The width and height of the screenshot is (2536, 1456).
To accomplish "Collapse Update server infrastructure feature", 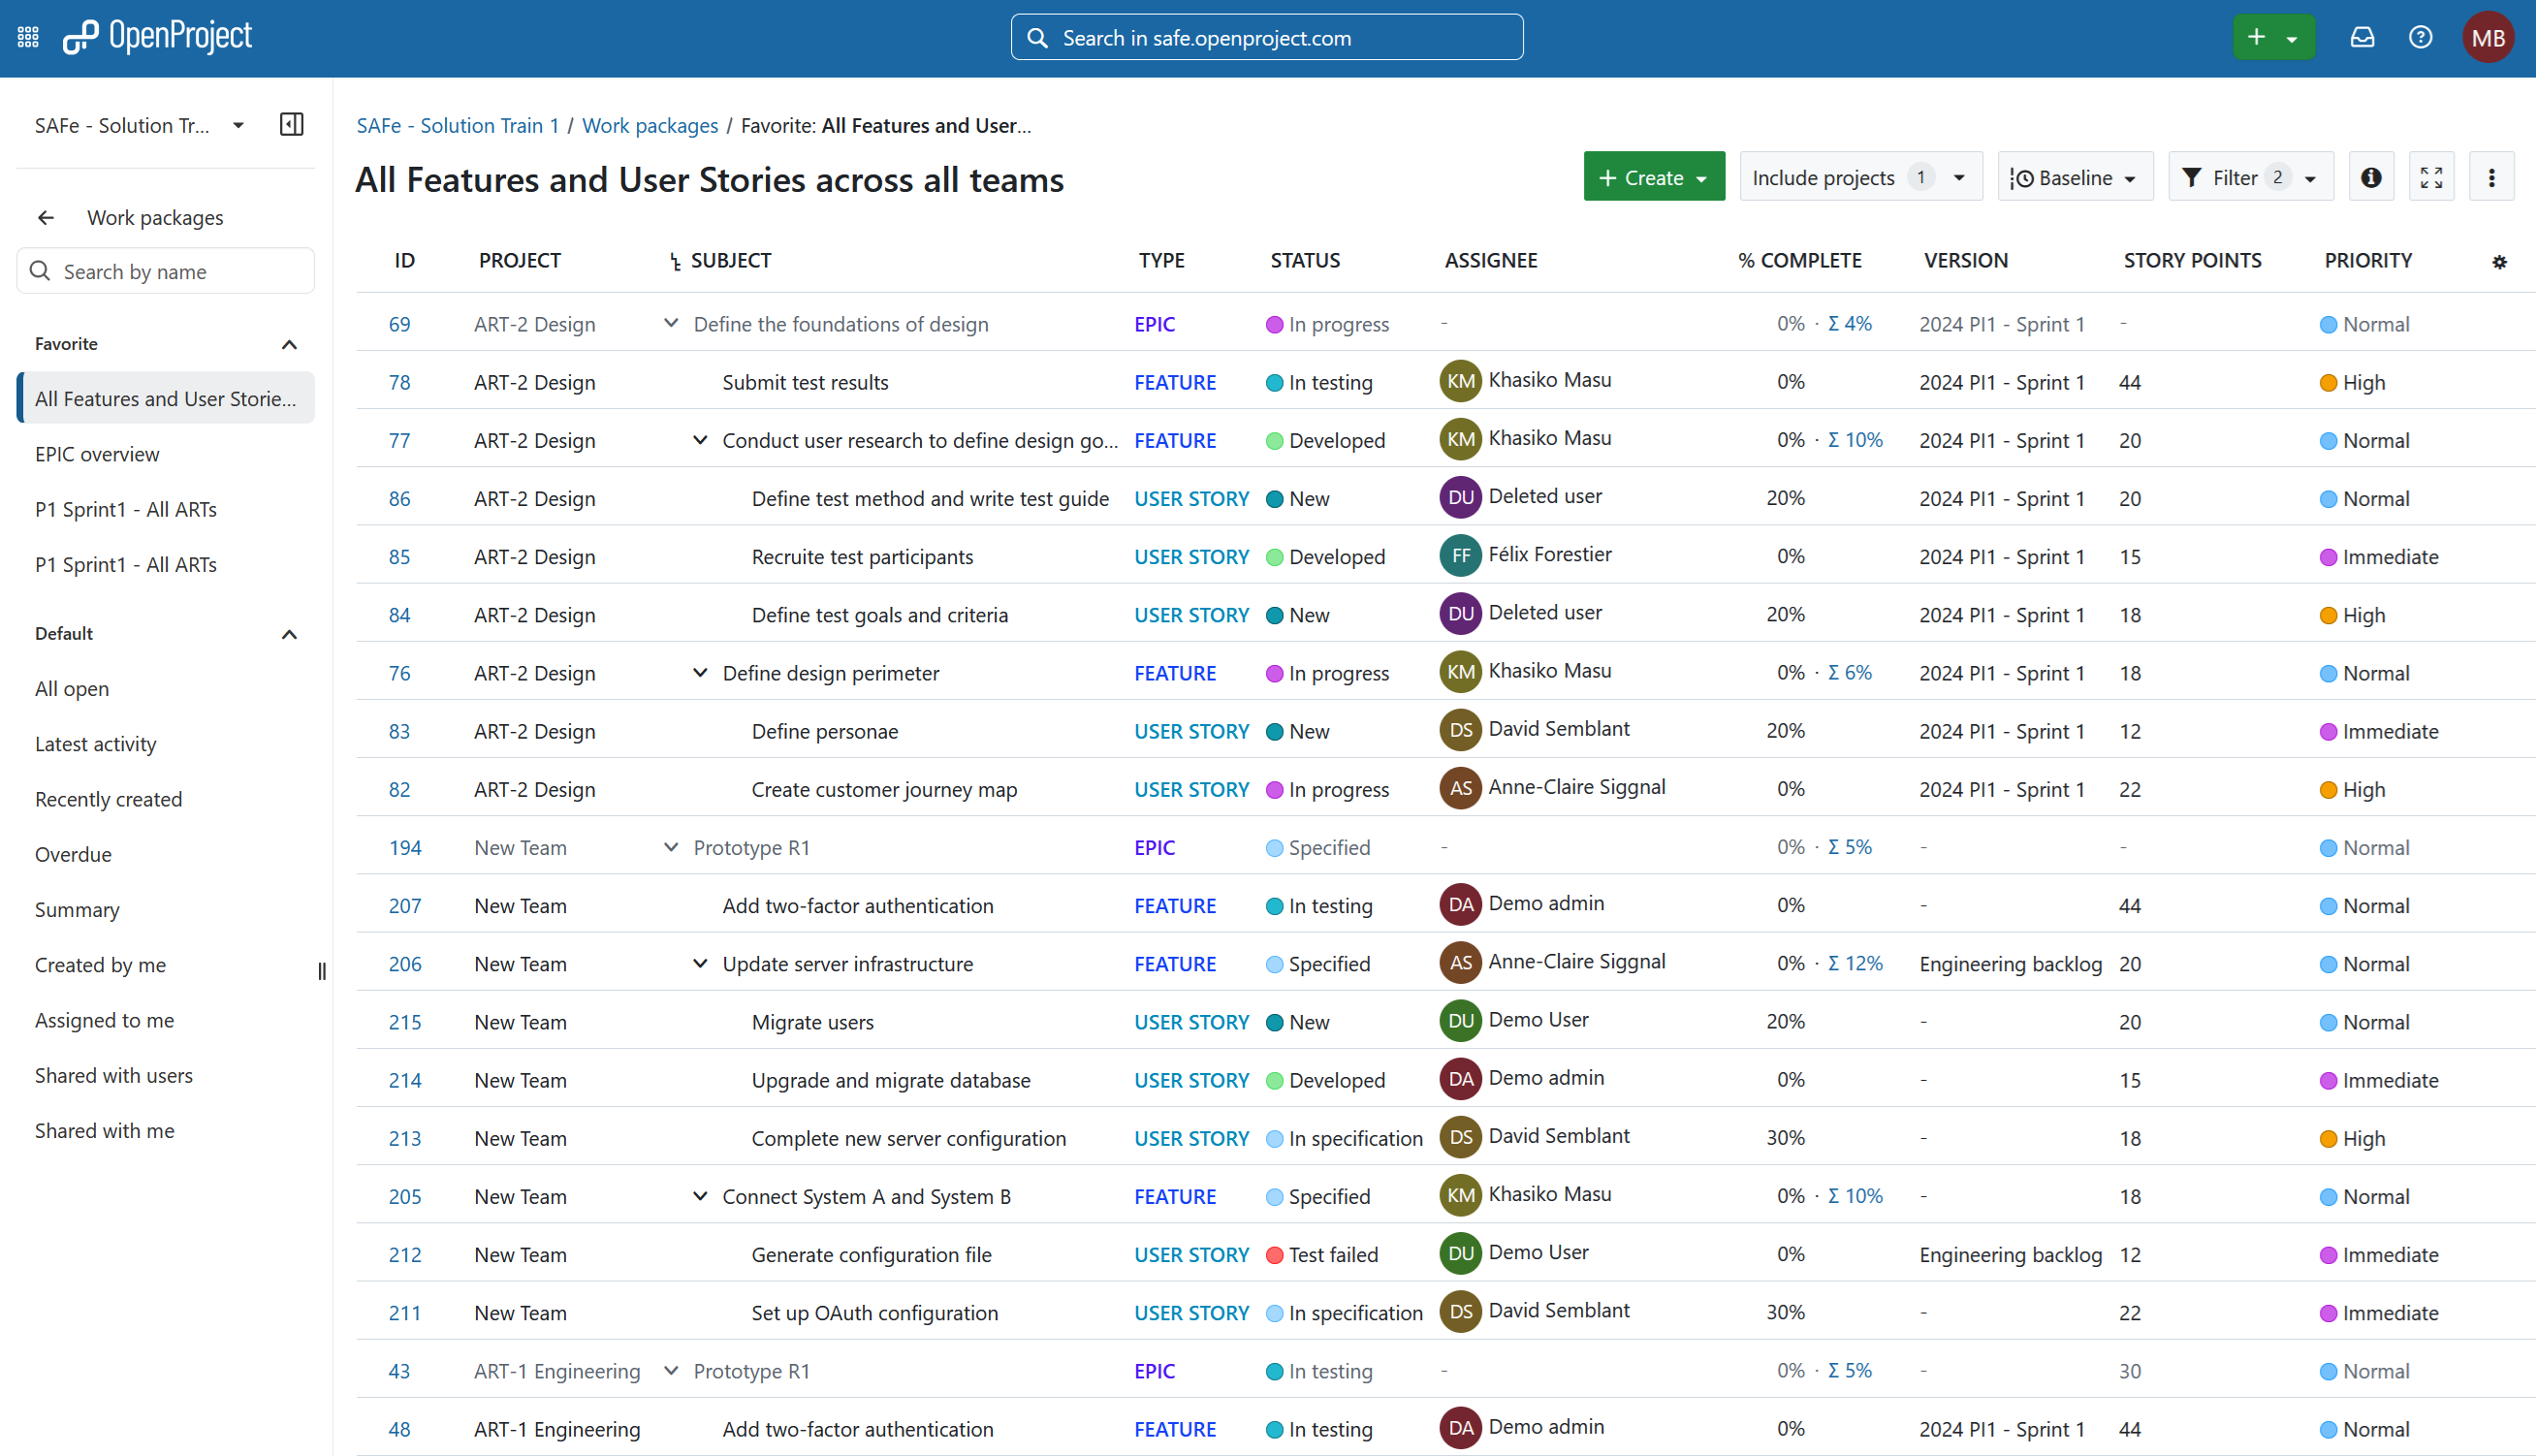I will pyautogui.click(x=700, y=963).
